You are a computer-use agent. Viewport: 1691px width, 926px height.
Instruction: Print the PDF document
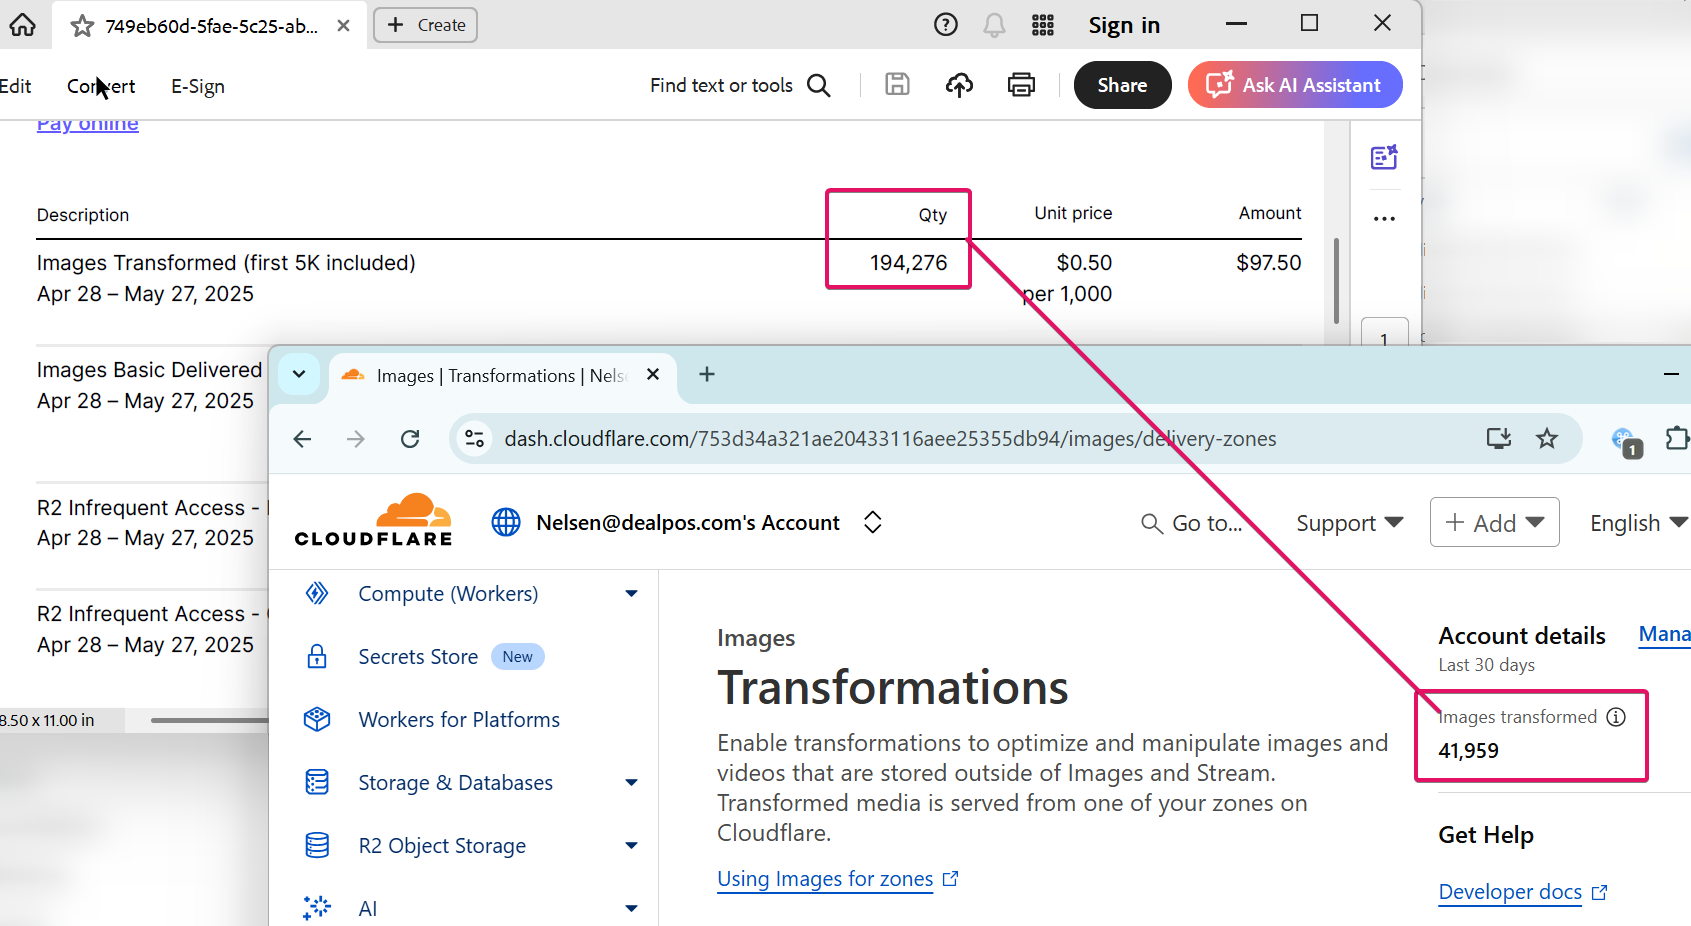pyautogui.click(x=1021, y=85)
